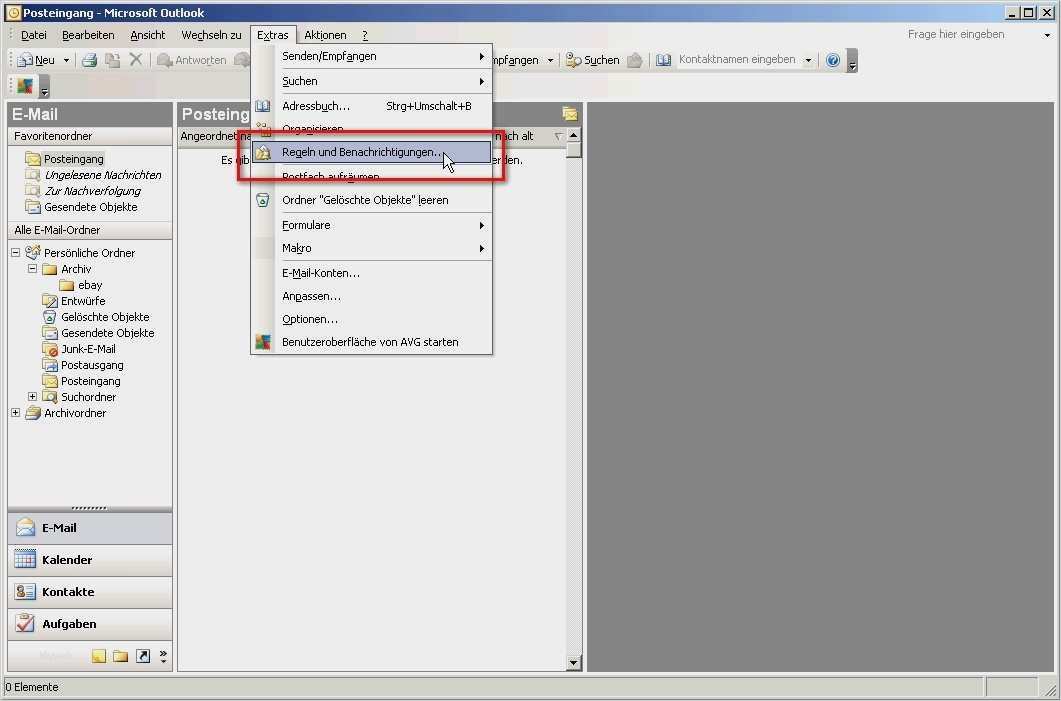Viewport: 1061px width, 701px height.
Task: Open the ? help menu
Action: [365, 35]
